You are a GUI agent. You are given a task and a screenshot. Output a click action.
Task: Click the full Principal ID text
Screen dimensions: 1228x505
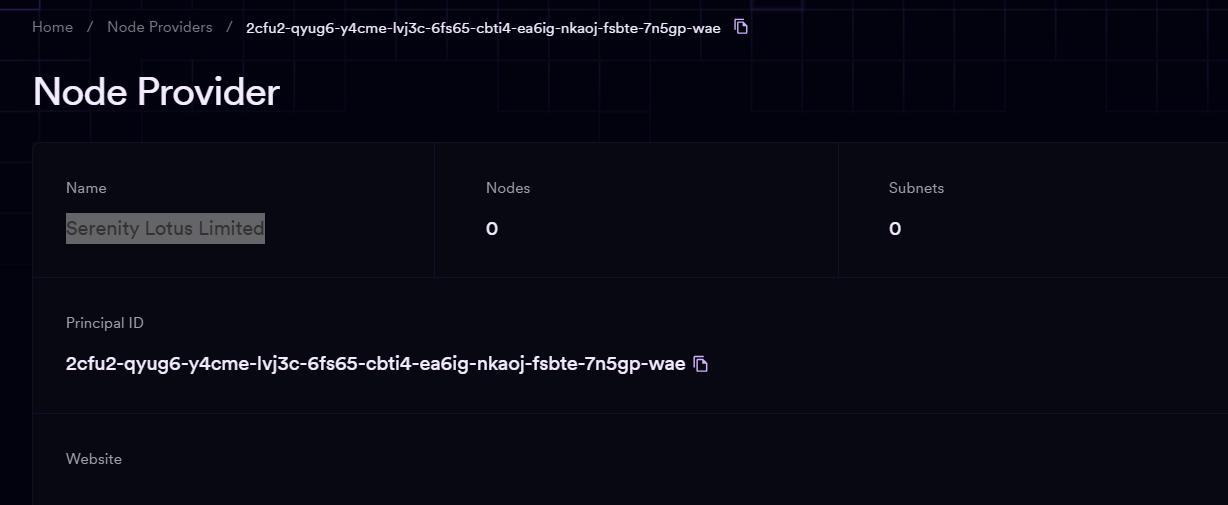coord(375,364)
